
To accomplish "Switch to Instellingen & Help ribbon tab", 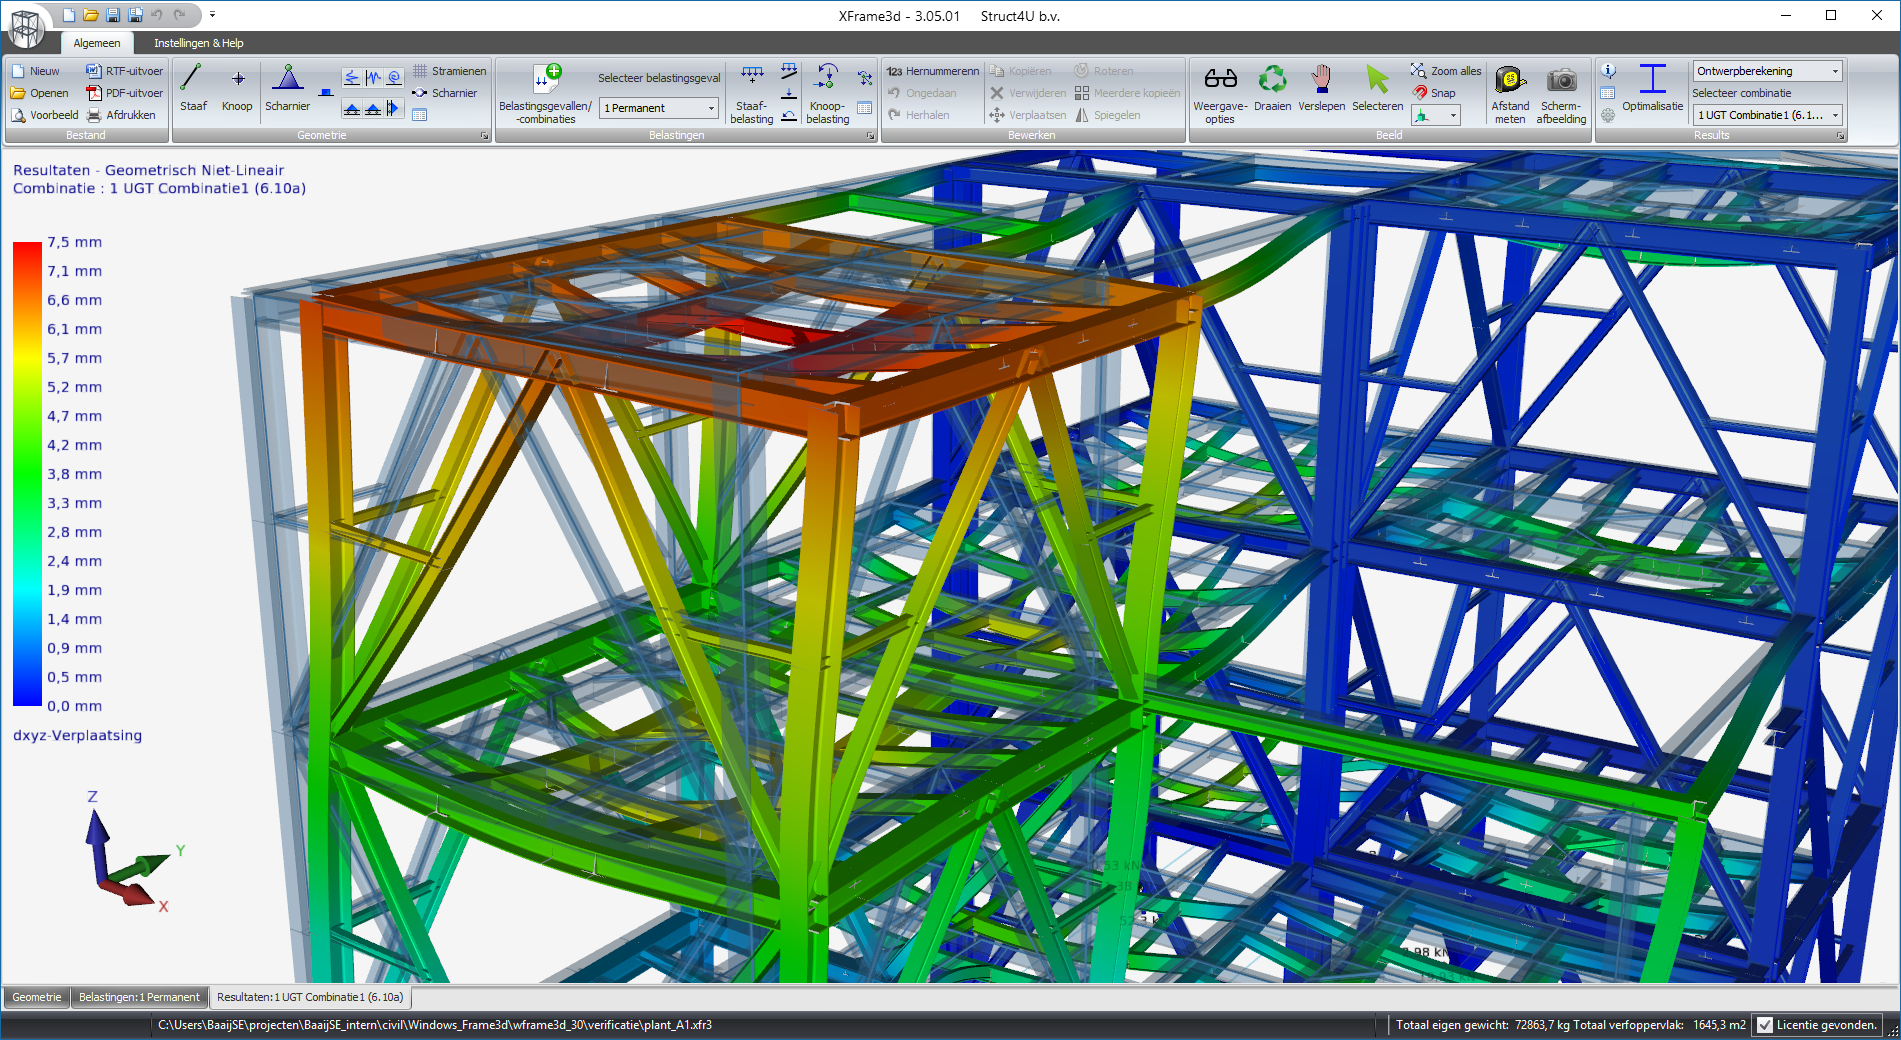I will pos(198,43).
